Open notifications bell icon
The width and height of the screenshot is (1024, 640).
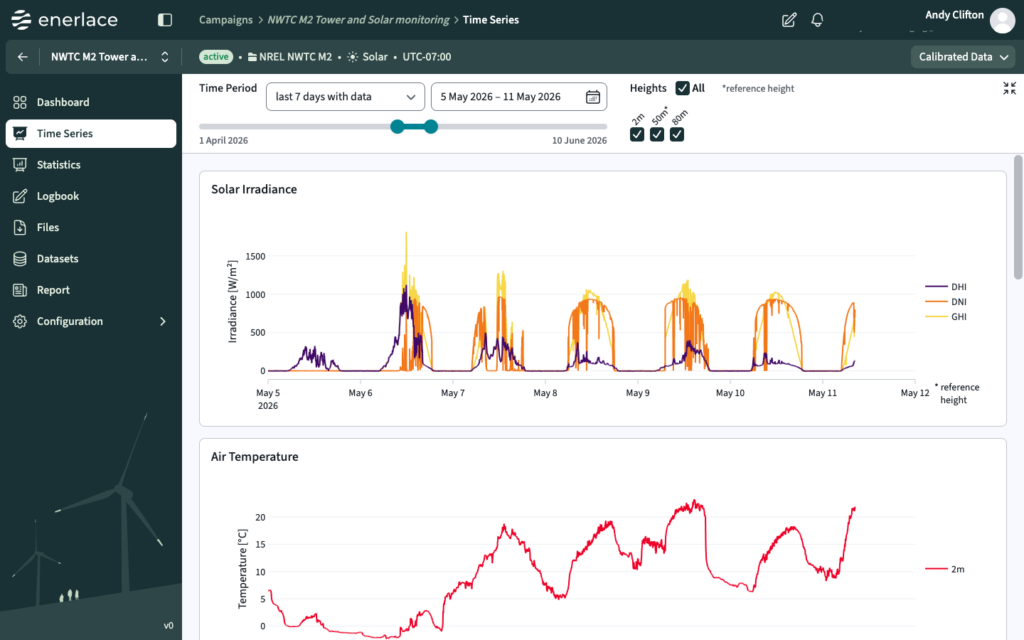point(817,20)
